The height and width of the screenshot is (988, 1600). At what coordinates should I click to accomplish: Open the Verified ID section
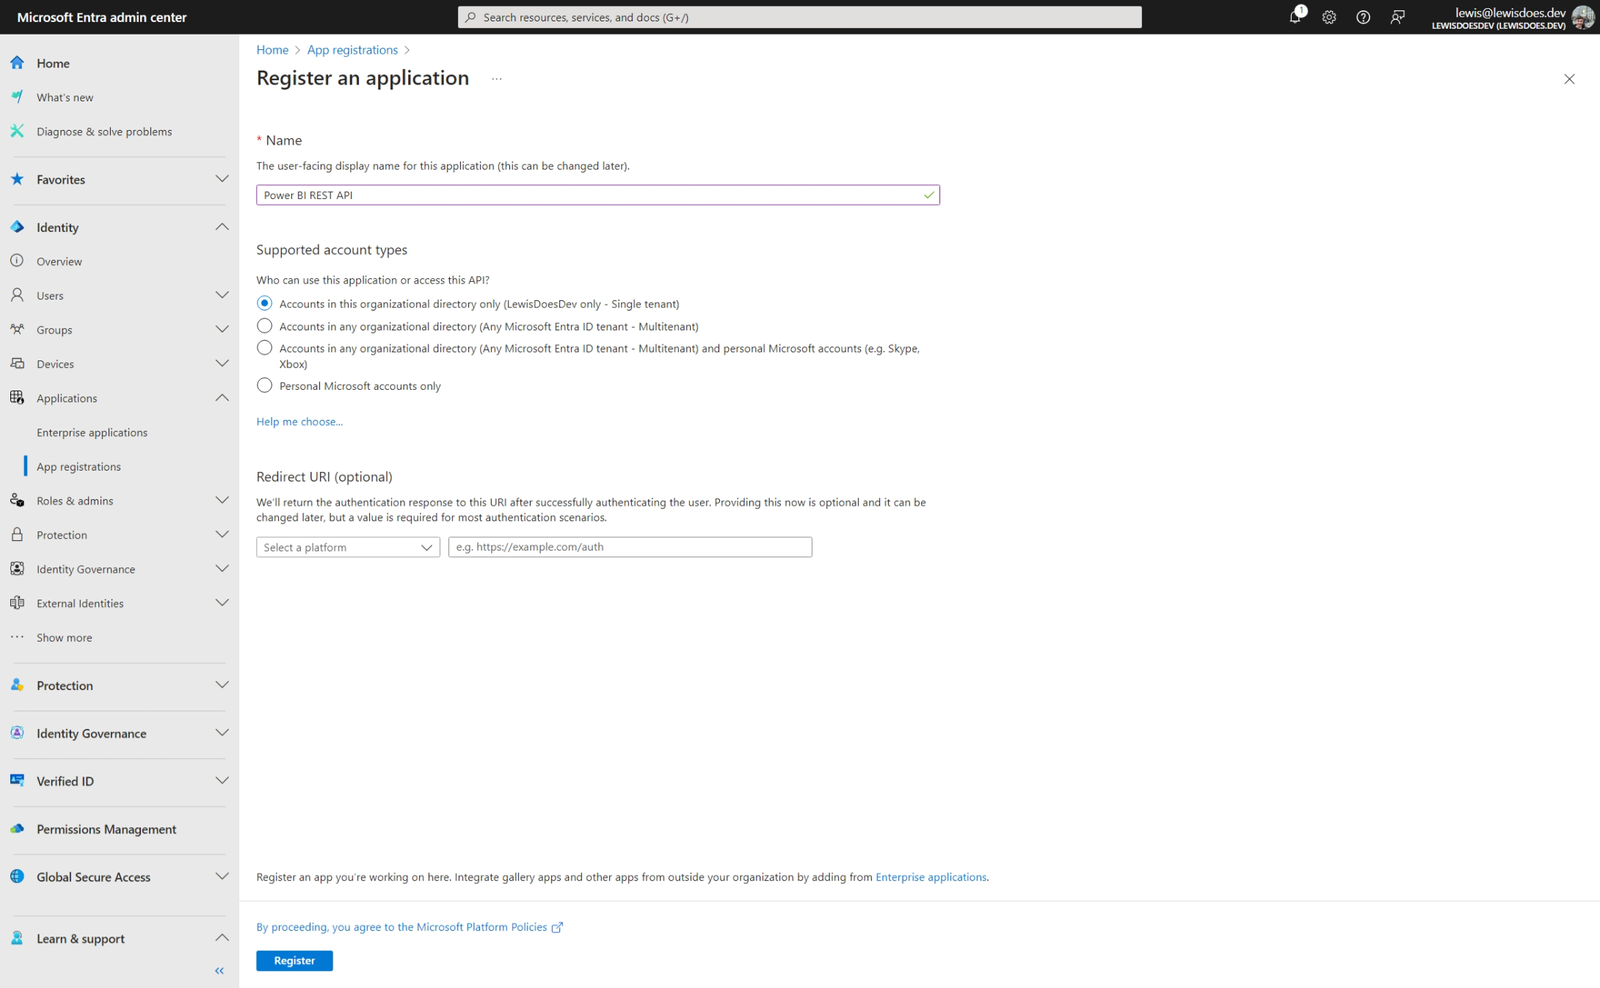click(x=65, y=781)
